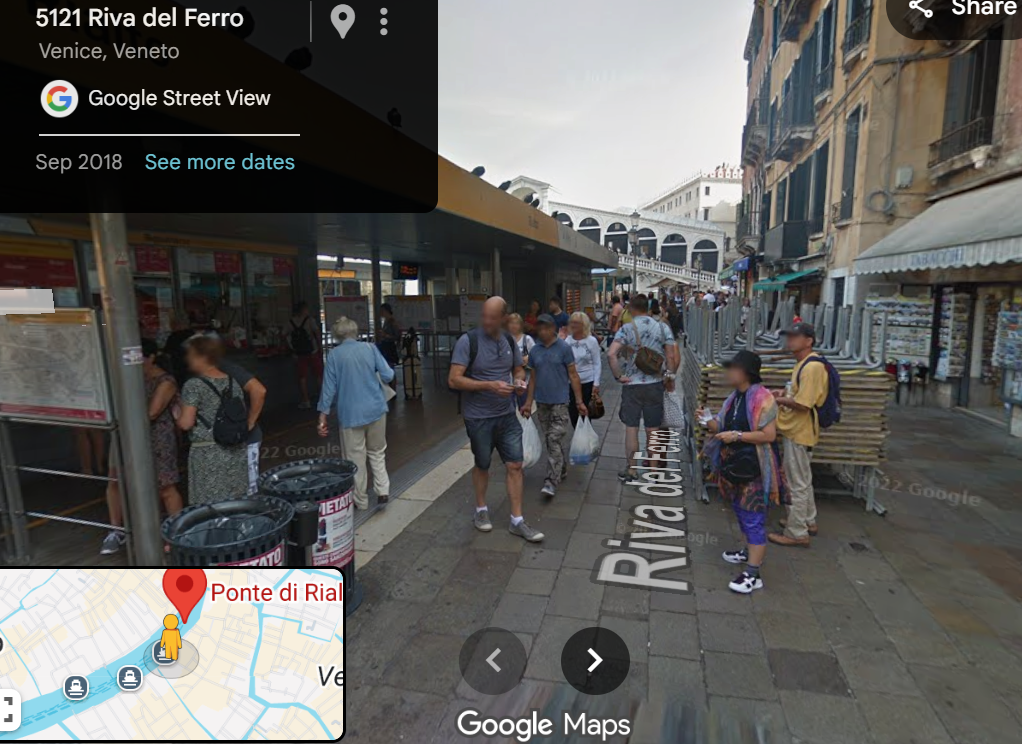Select the yellow Pegman on mini map
Viewport: 1022px width, 744px height.
[x=171, y=637]
